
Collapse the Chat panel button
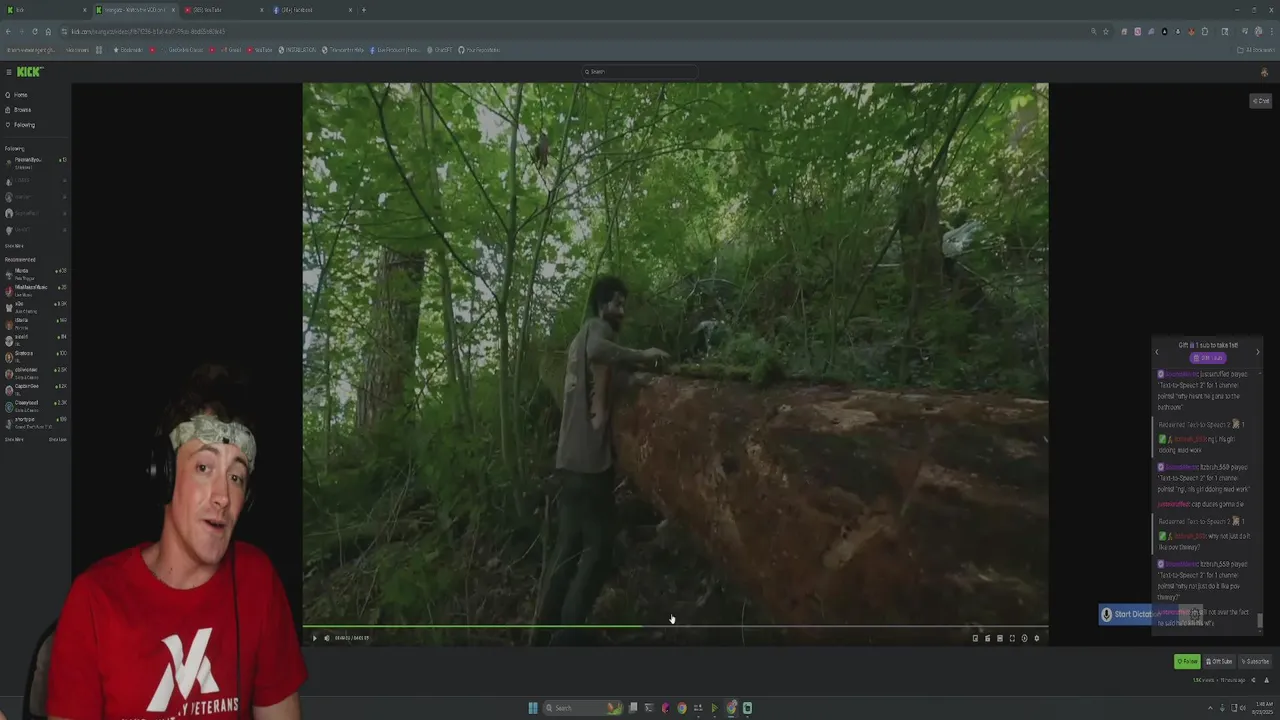(x=1261, y=101)
